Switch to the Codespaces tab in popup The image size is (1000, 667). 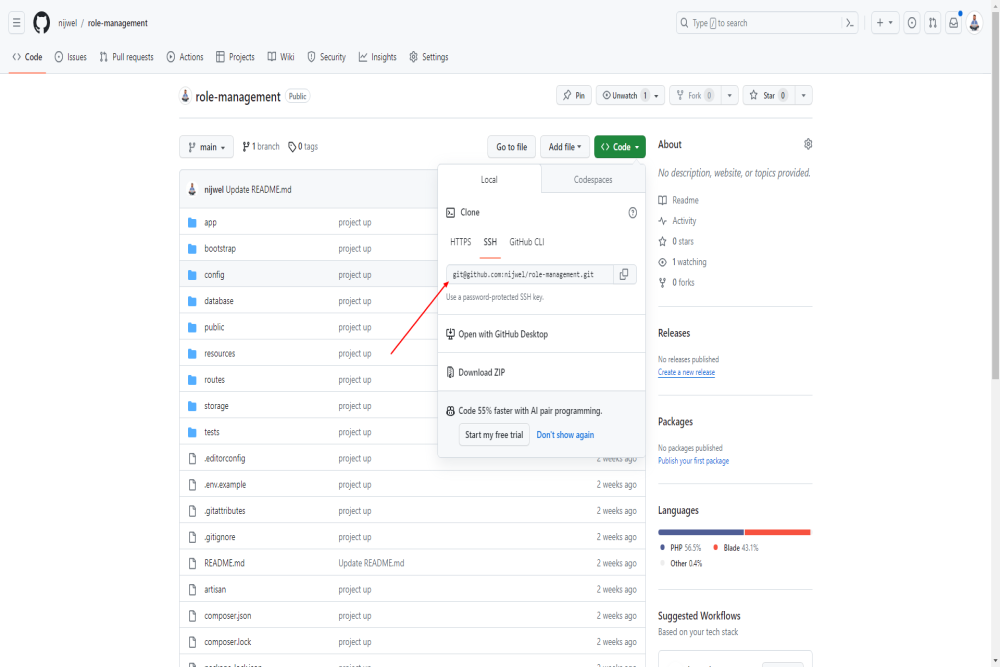point(593,180)
